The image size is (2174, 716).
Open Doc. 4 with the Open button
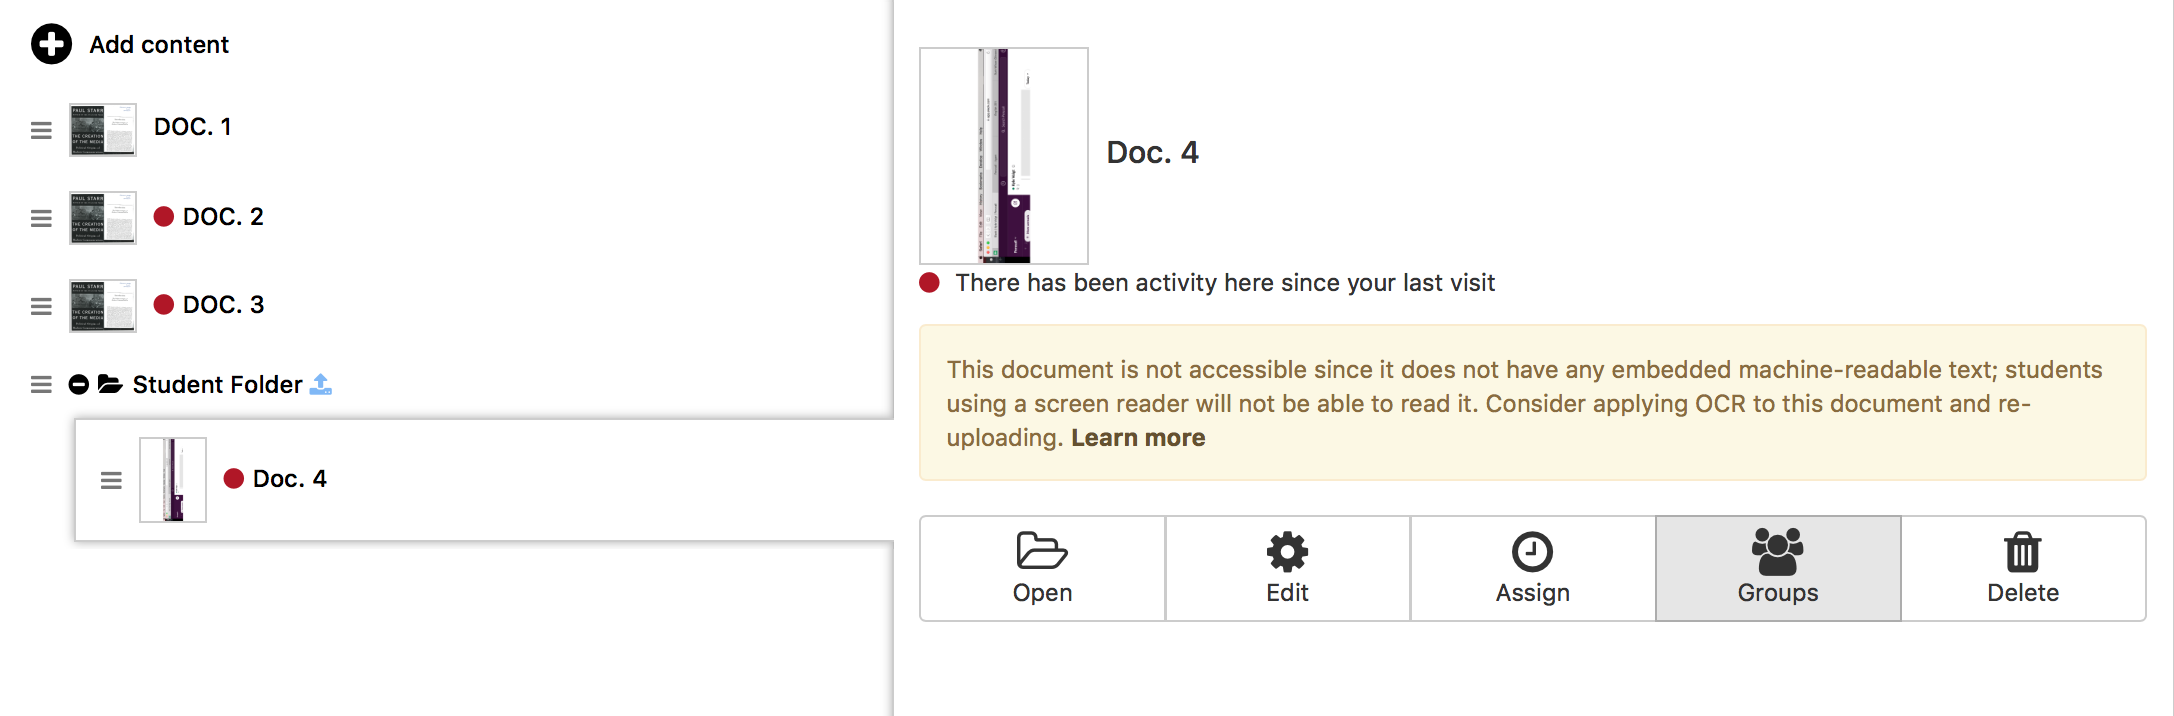pos(1042,568)
